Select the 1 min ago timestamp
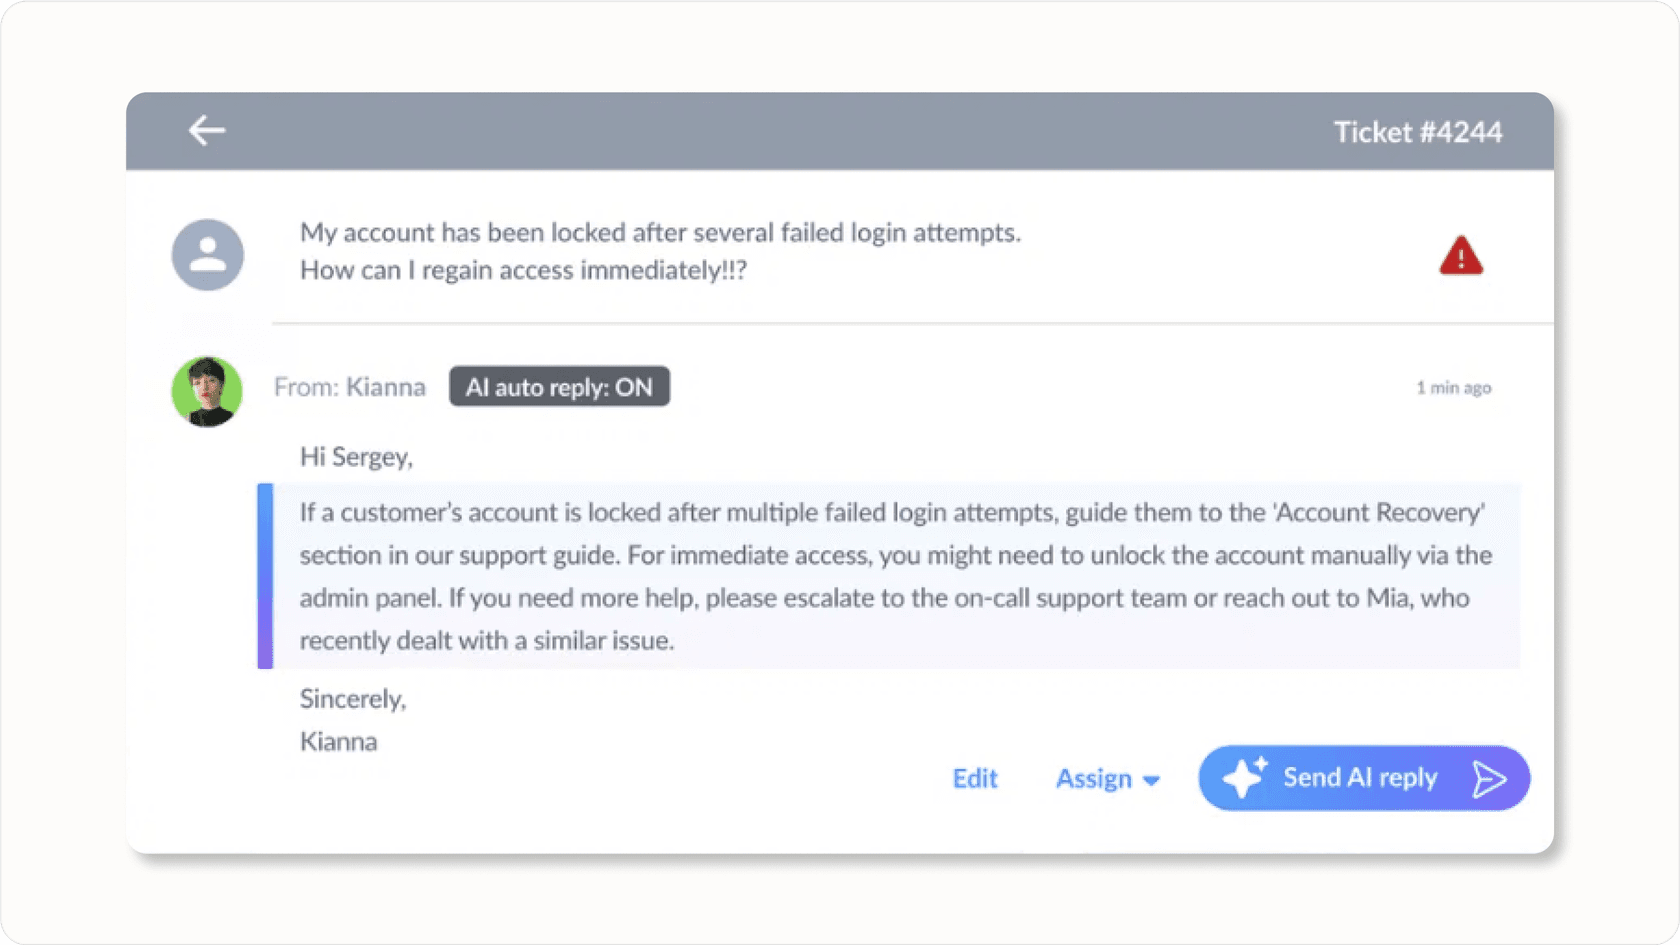This screenshot has height=945, width=1680. pyautogui.click(x=1454, y=388)
